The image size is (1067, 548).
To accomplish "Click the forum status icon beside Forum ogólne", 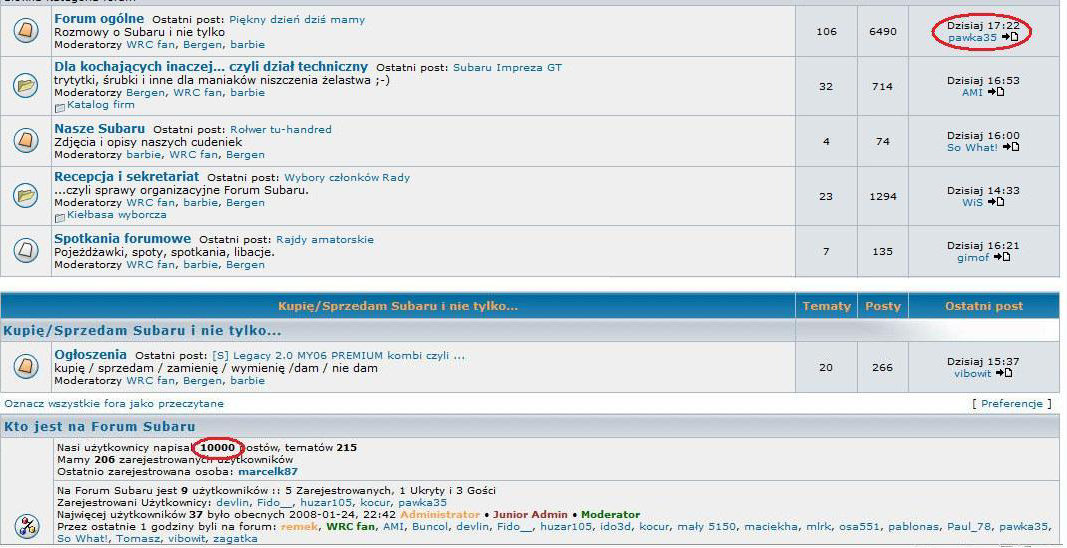I will [26, 31].
